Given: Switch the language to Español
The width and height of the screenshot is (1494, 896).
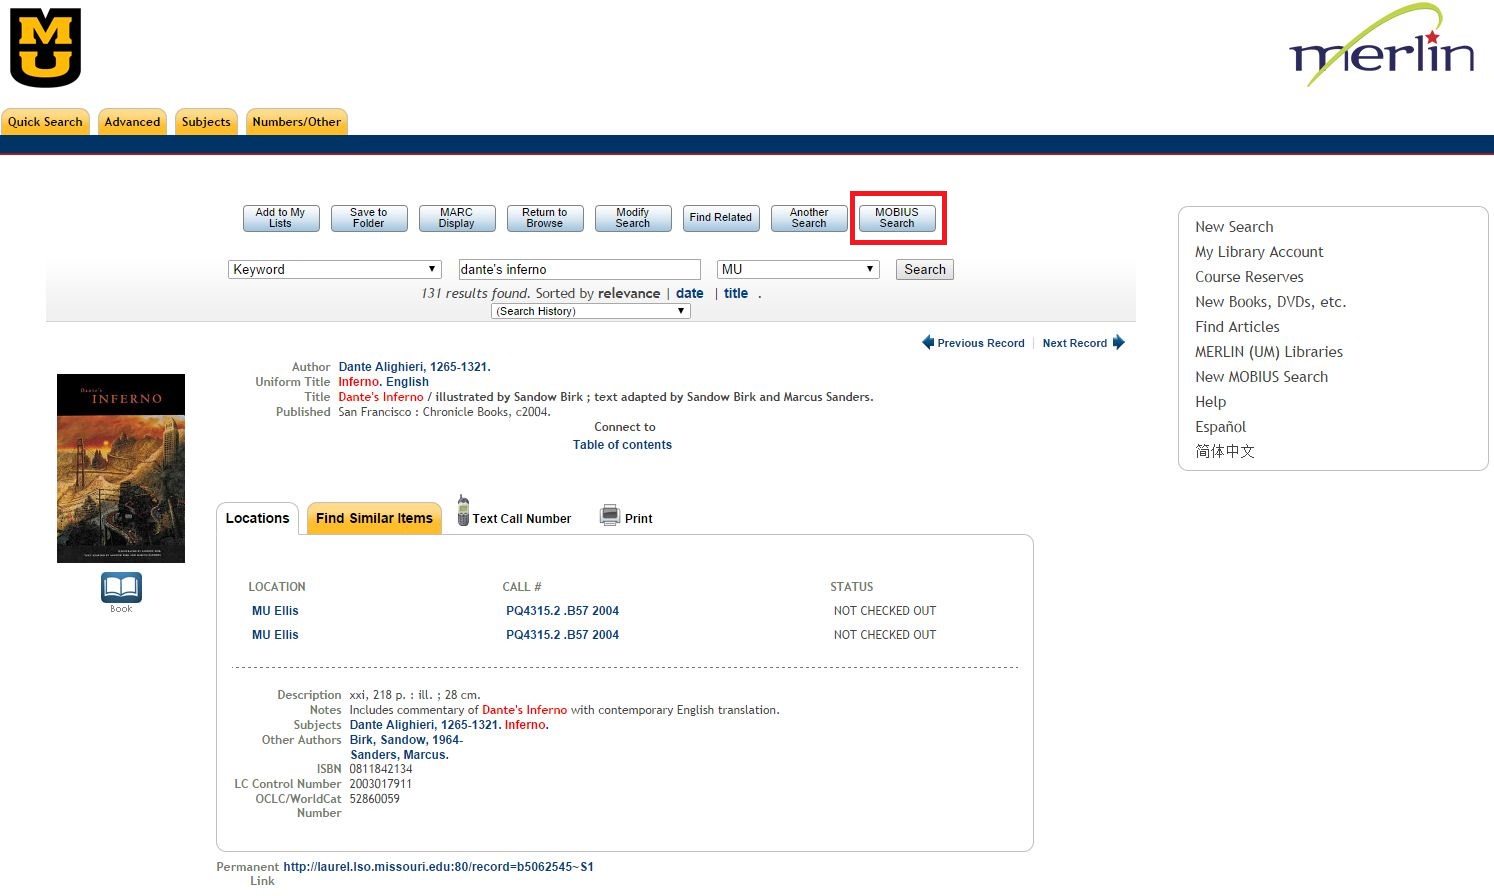Looking at the screenshot, I should point(1220,427).
